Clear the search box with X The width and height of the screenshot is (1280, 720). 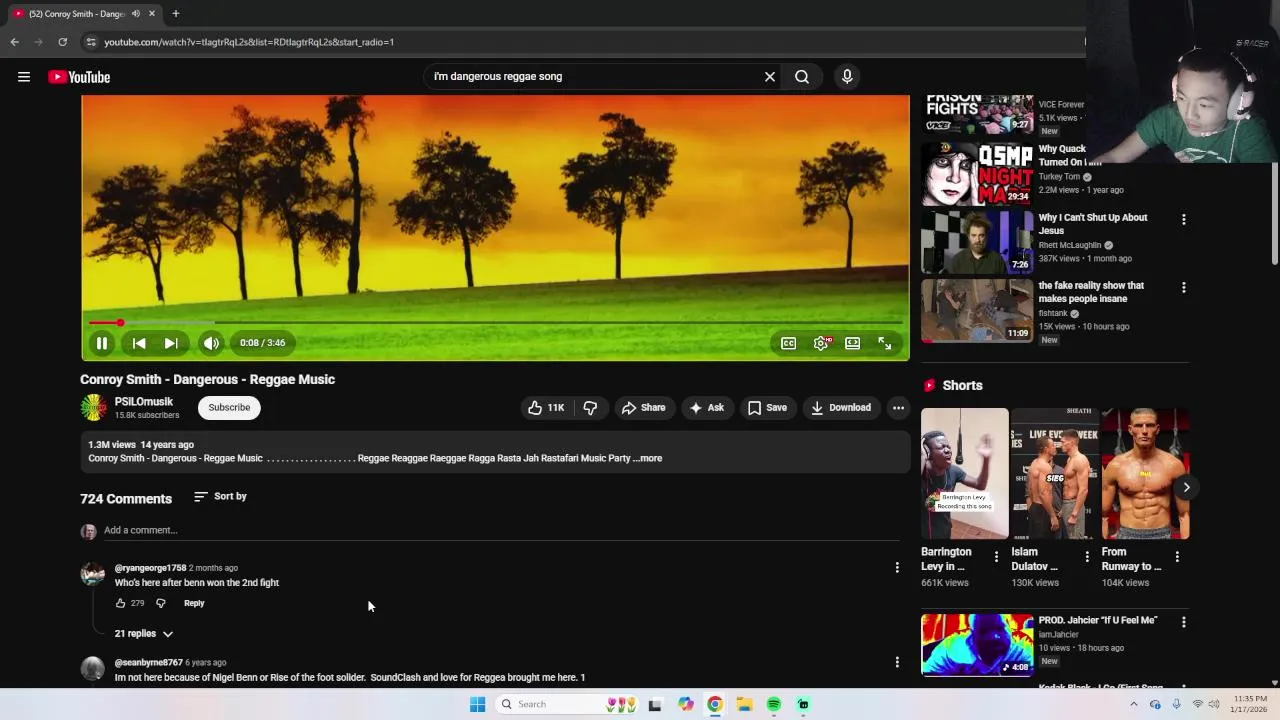click(770, 76)
